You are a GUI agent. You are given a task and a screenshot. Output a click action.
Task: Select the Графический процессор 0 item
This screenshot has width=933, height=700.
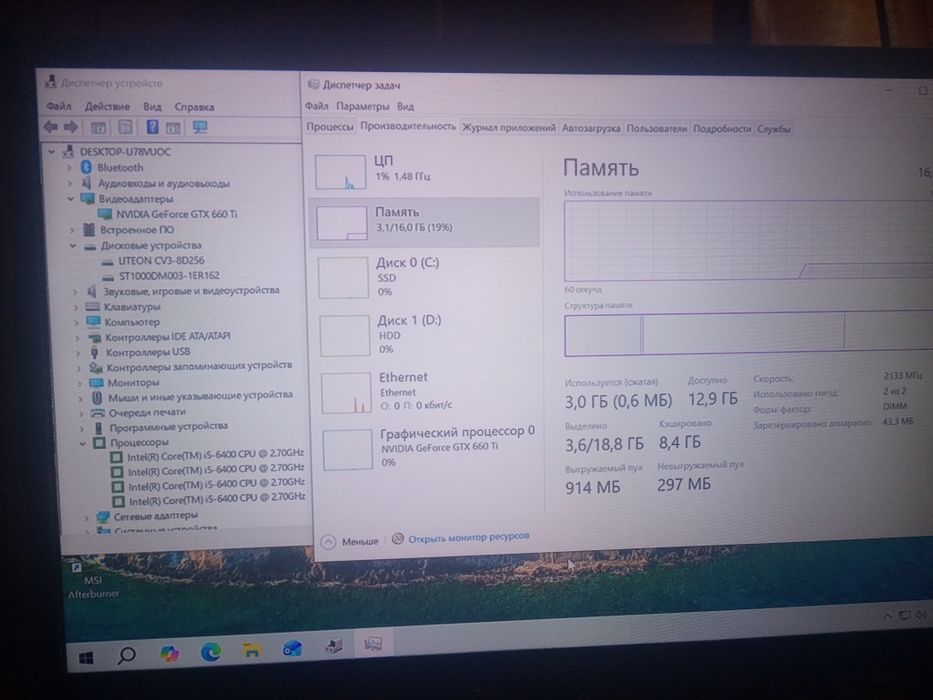click(x=430, y=448)
